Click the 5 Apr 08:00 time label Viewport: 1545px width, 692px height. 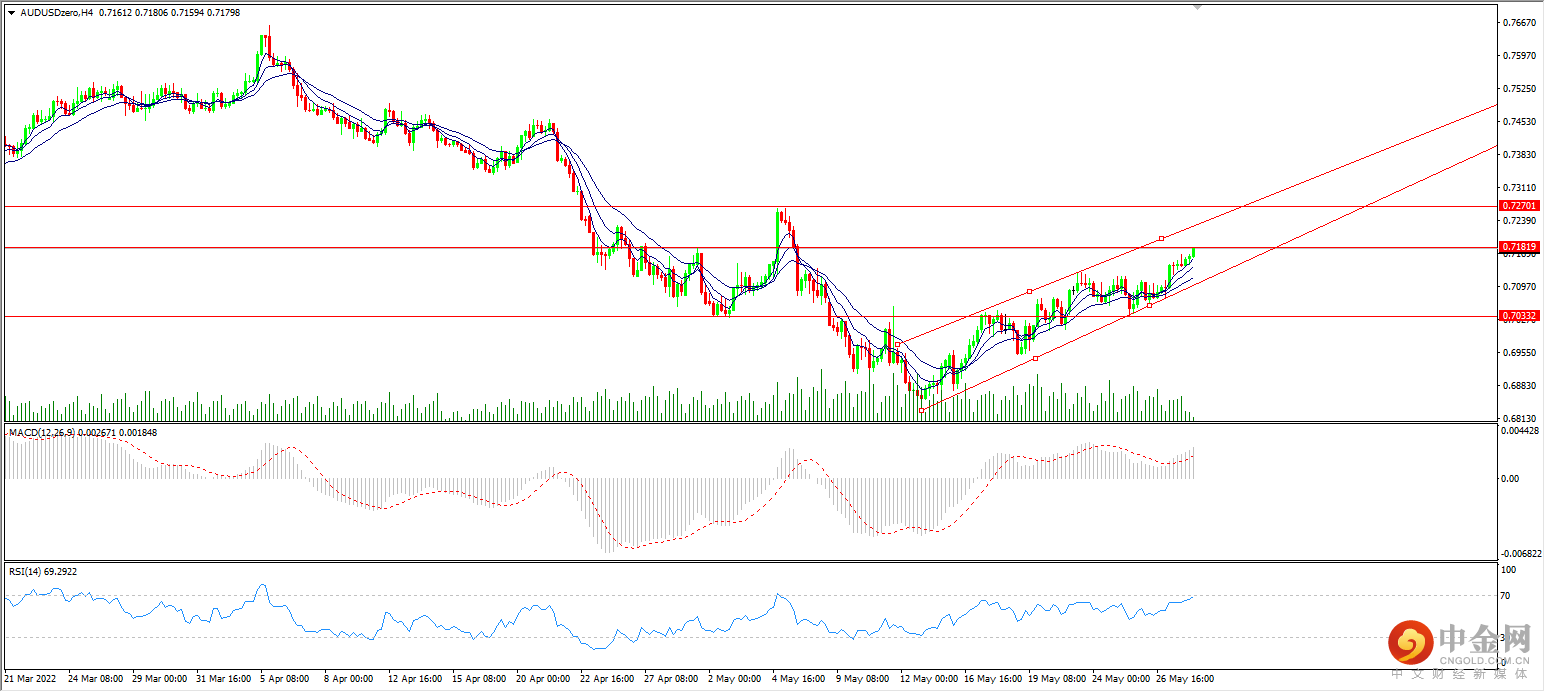coord(285,679)
